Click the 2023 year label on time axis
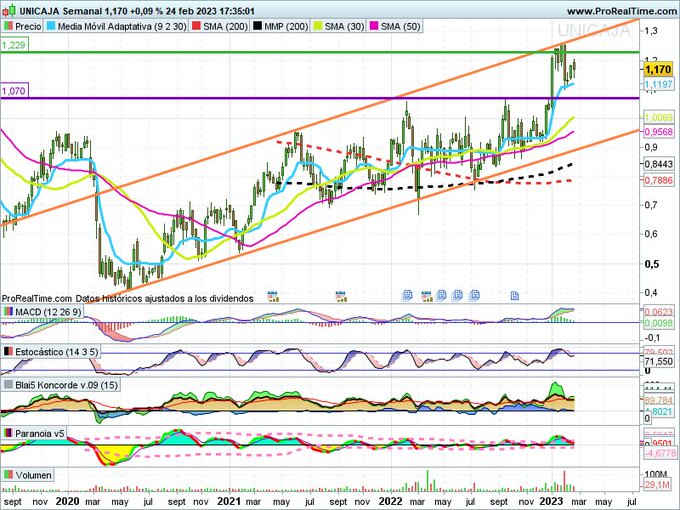Screen dimensions: 680x510 coord(551,501)
